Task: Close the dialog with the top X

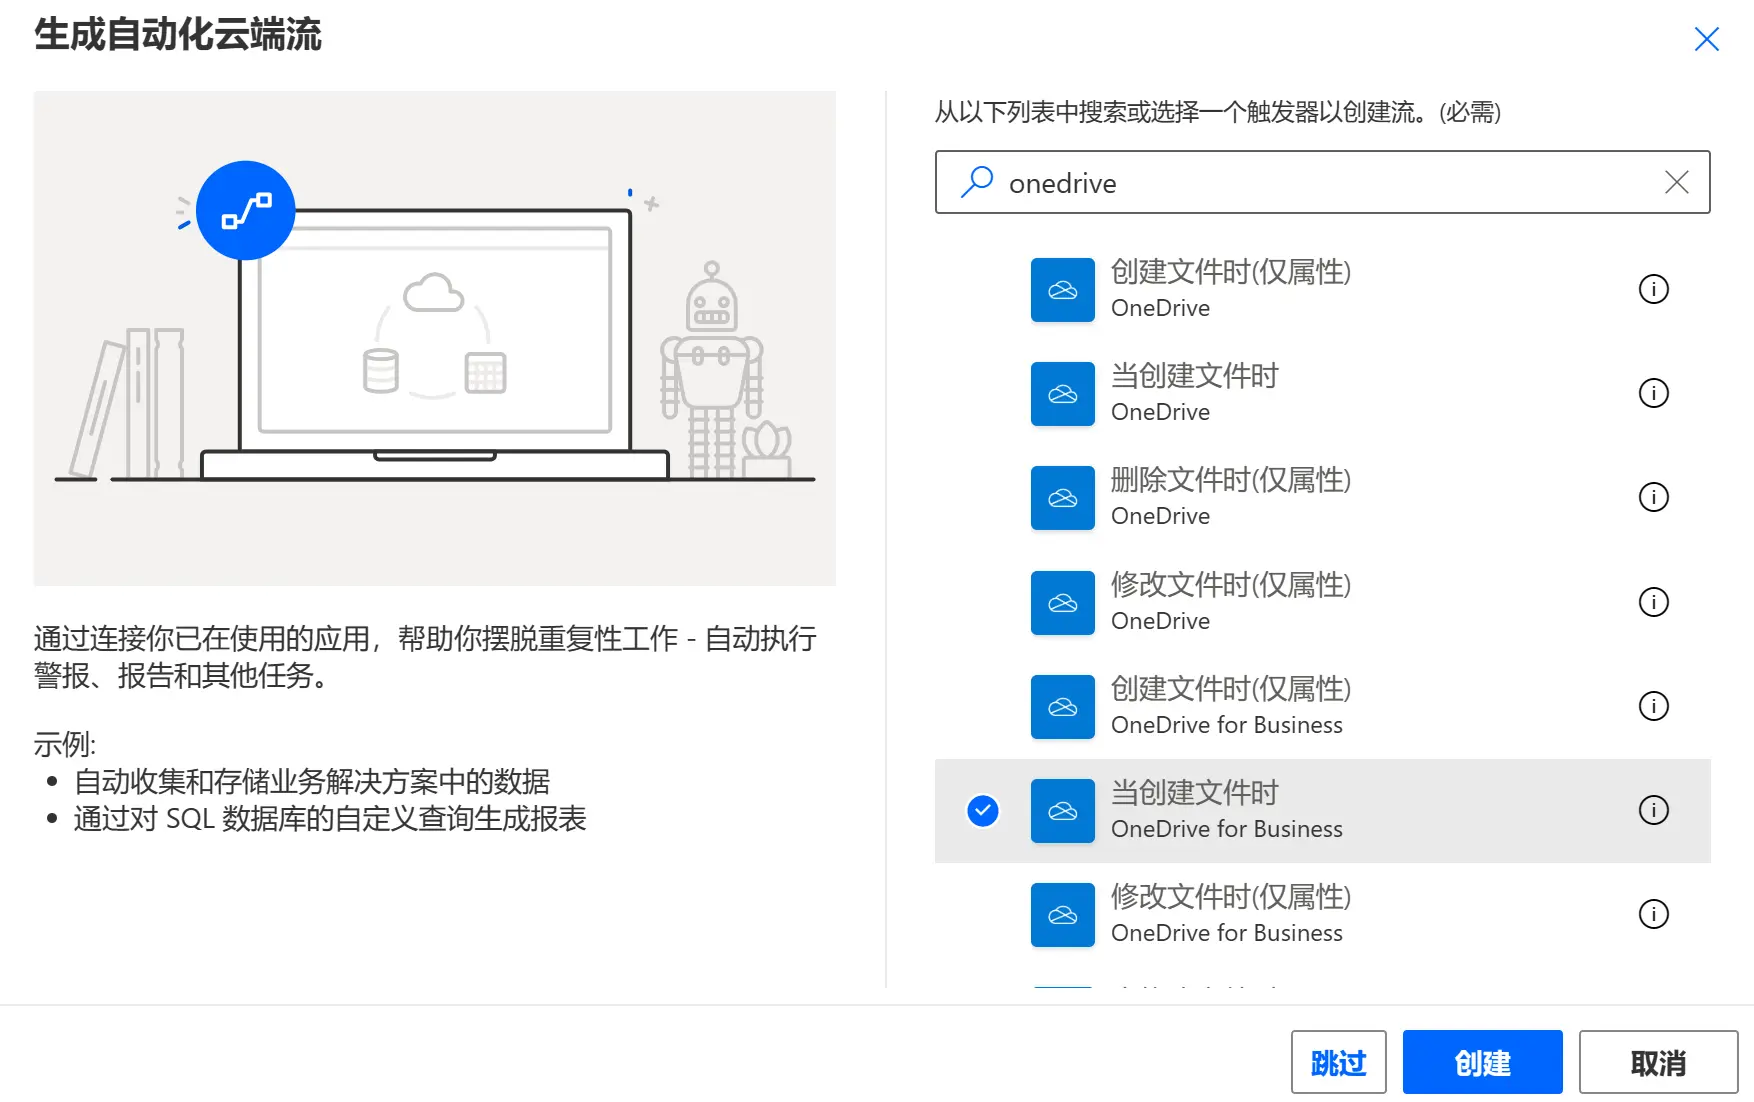Action: click(1706, 39)
